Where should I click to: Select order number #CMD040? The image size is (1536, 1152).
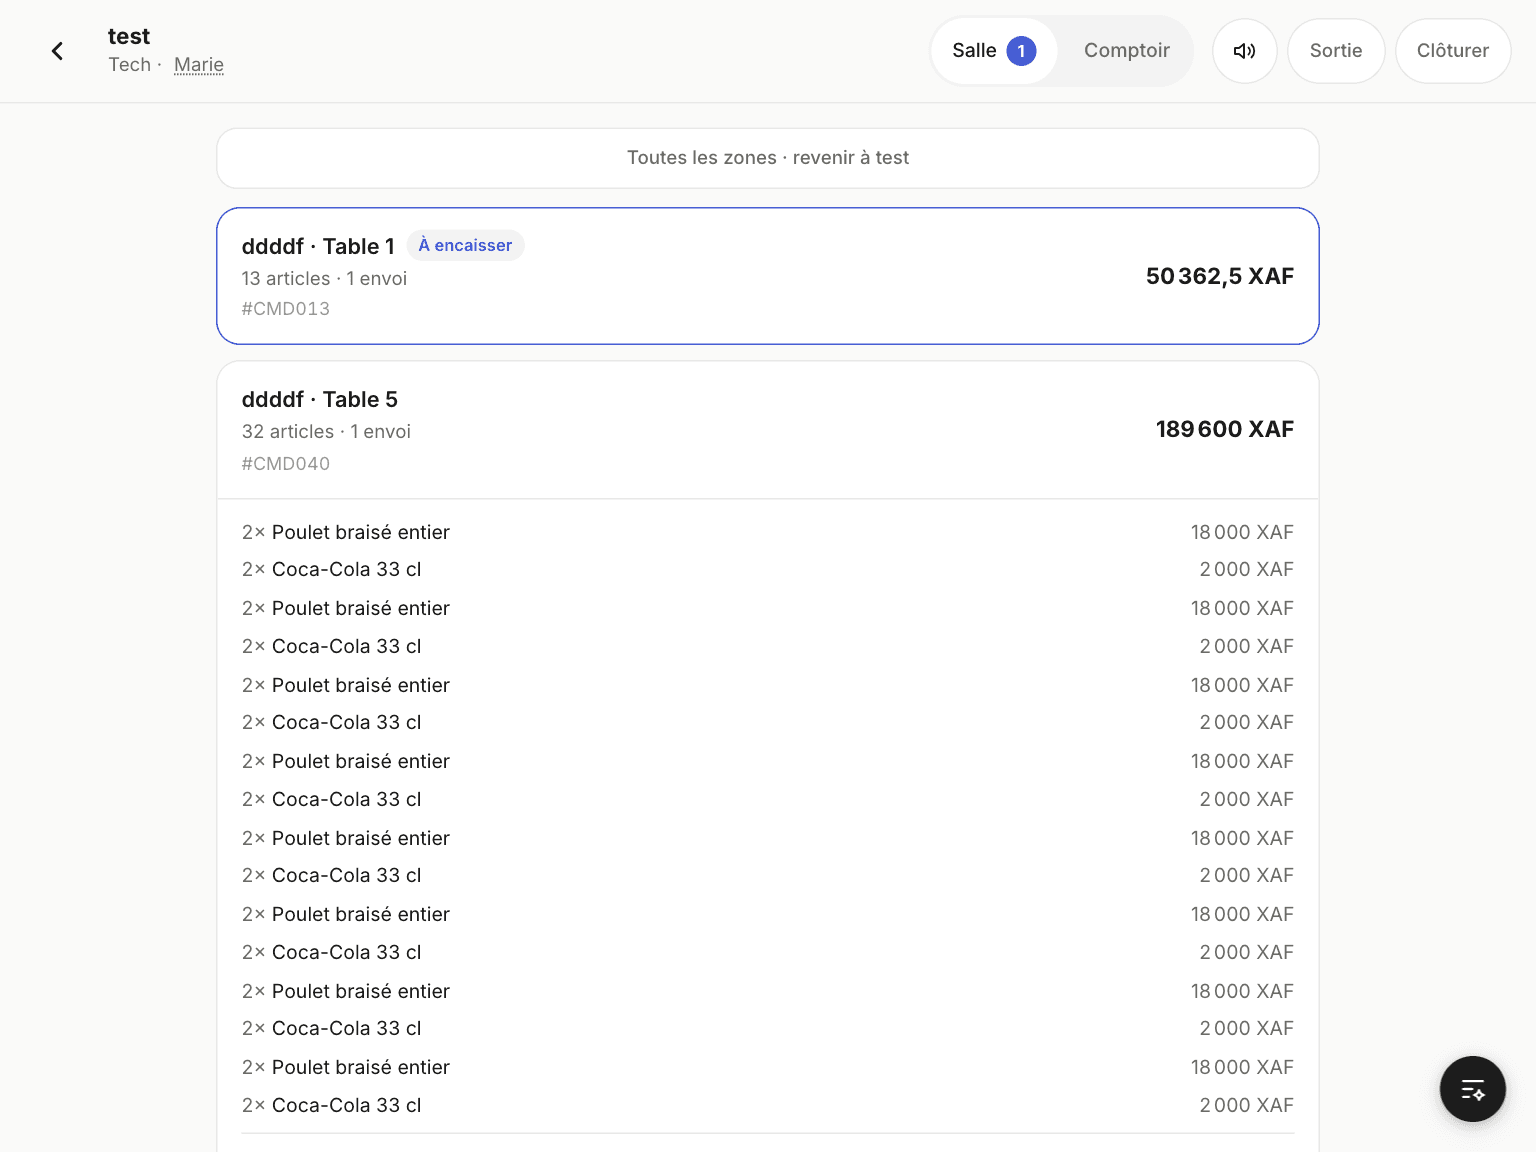coord(286,464)
